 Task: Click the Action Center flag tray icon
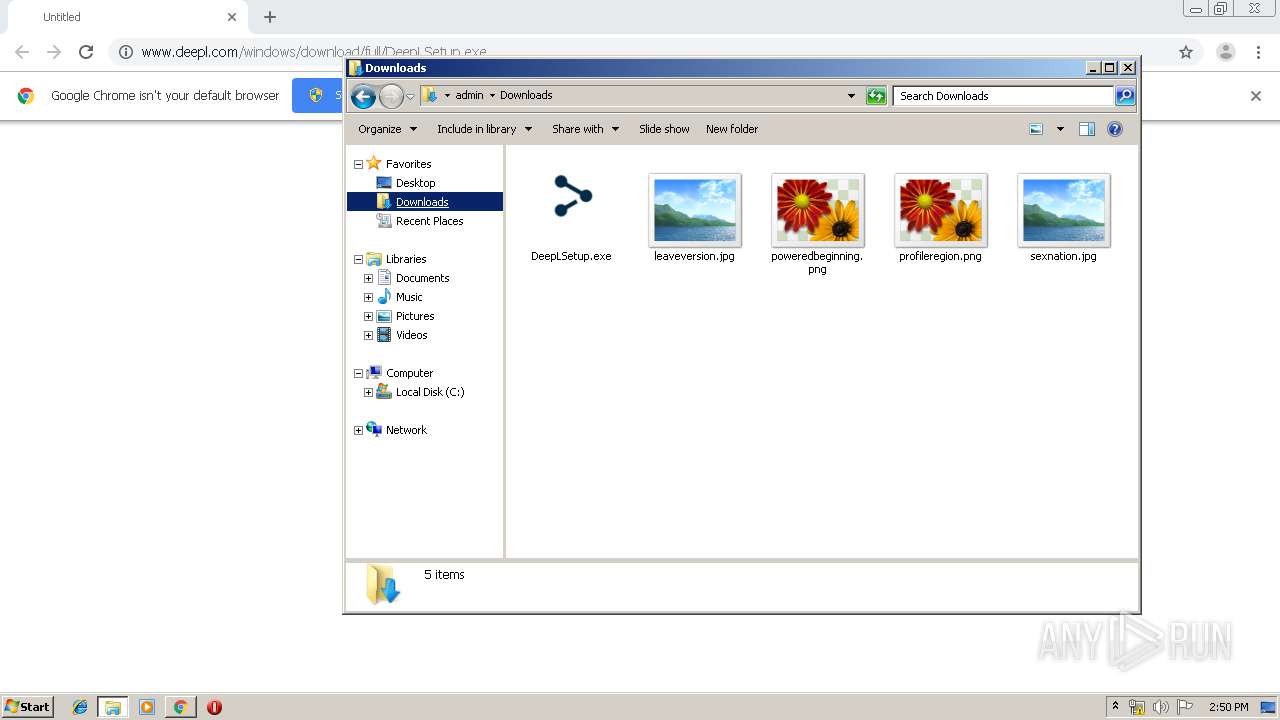point(1185,707)
